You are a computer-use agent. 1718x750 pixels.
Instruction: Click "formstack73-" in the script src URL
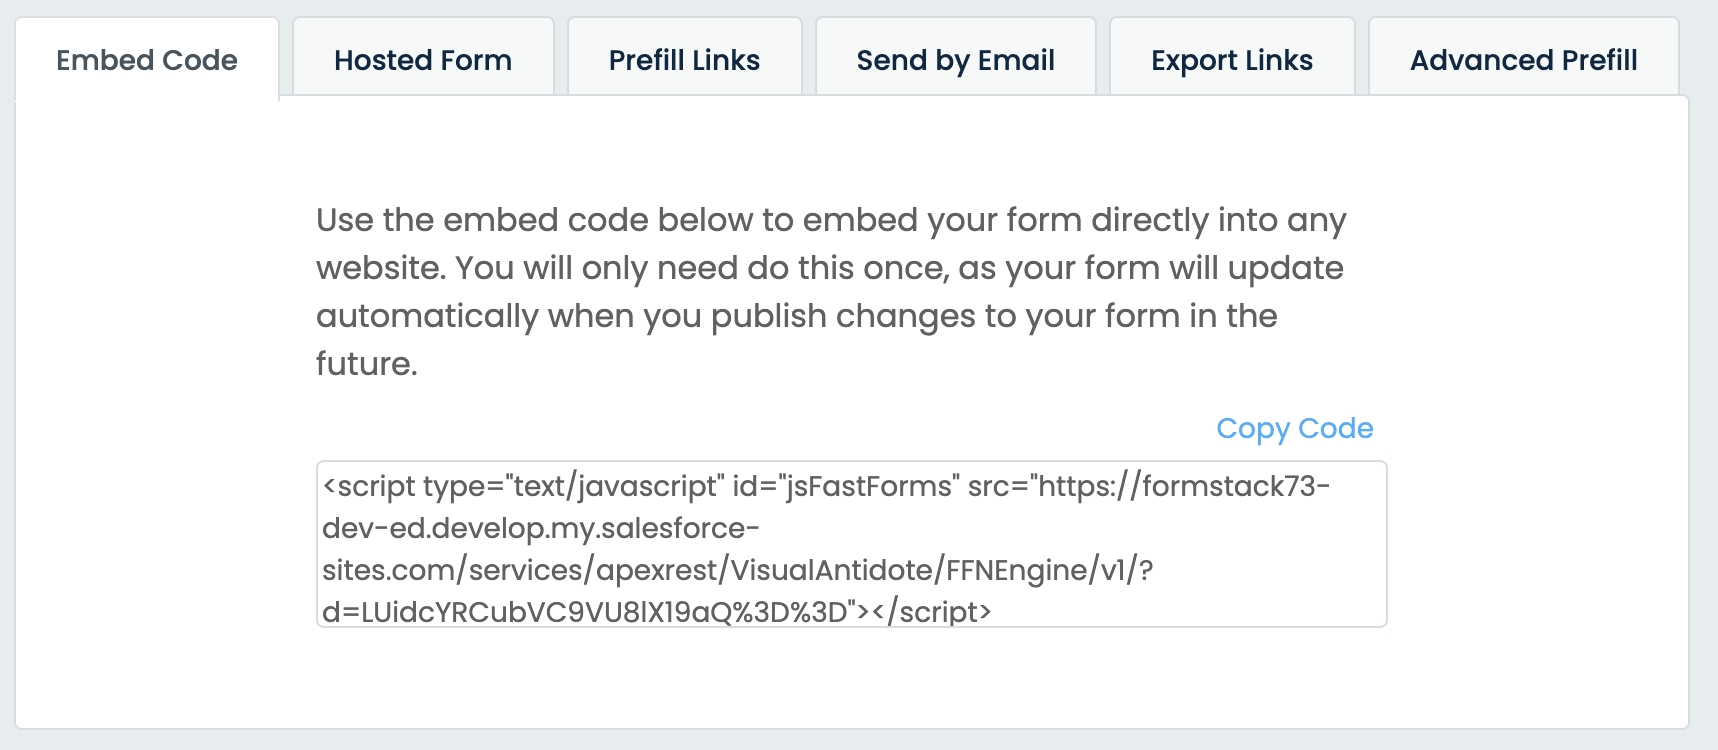[x=1236, y=486]
